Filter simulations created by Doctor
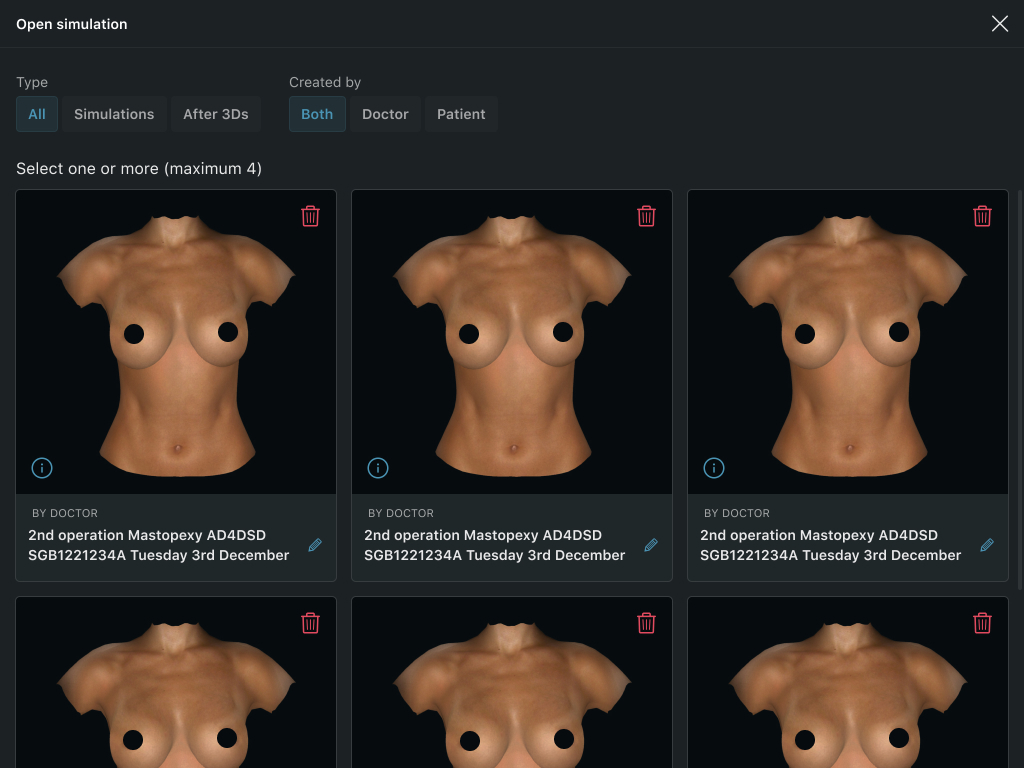The height and width of the screenshot is (768, 1024). pos(385,114)
